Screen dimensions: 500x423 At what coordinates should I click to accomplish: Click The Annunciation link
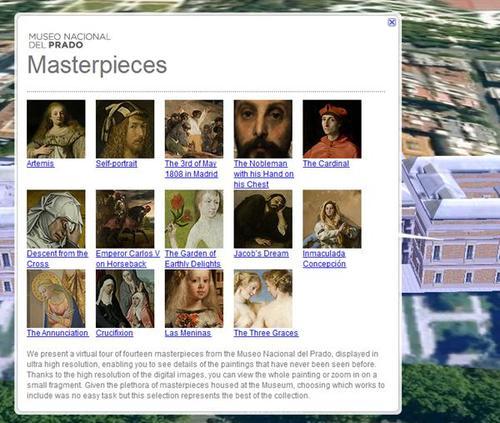58,333
